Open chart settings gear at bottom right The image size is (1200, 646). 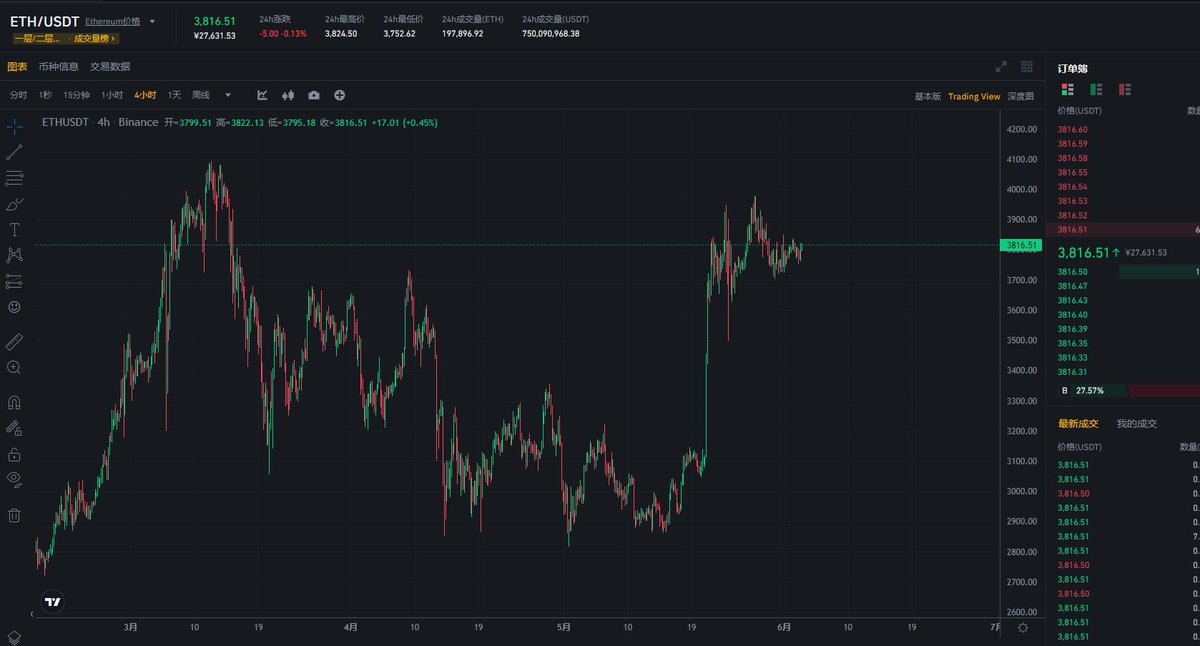[x=1022, y=627]
